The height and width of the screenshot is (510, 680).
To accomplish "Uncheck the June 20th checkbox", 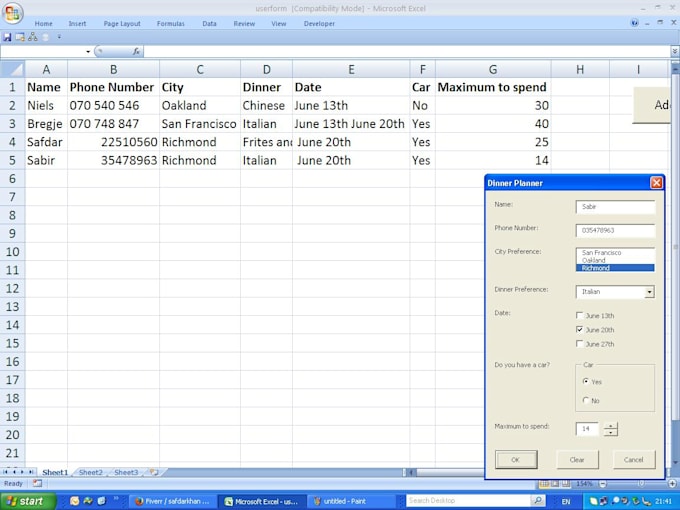I will [x=579, y=330].
